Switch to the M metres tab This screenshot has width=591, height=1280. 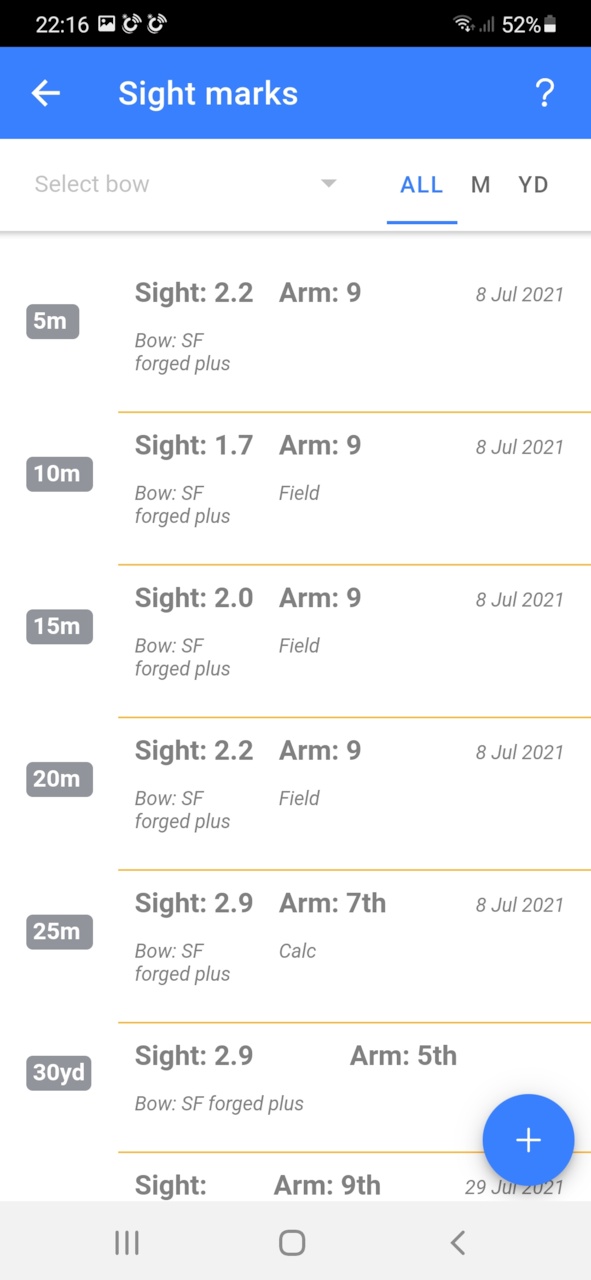coord(481,185)
